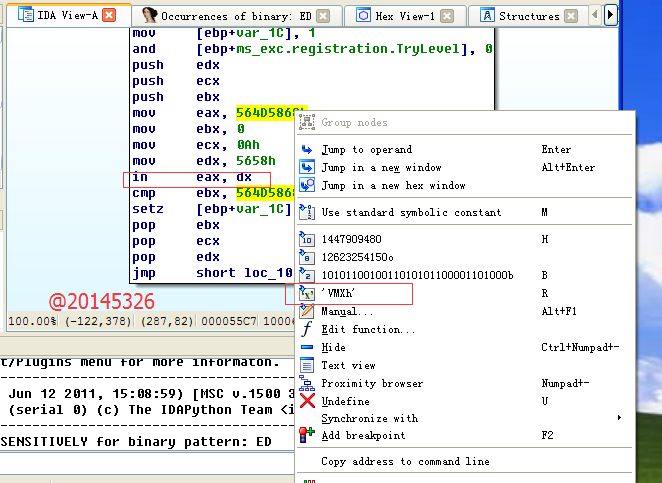Switch to Text view
Viewport: 662px width, 483px height.
pyautogui.click(x=348, y=366)
